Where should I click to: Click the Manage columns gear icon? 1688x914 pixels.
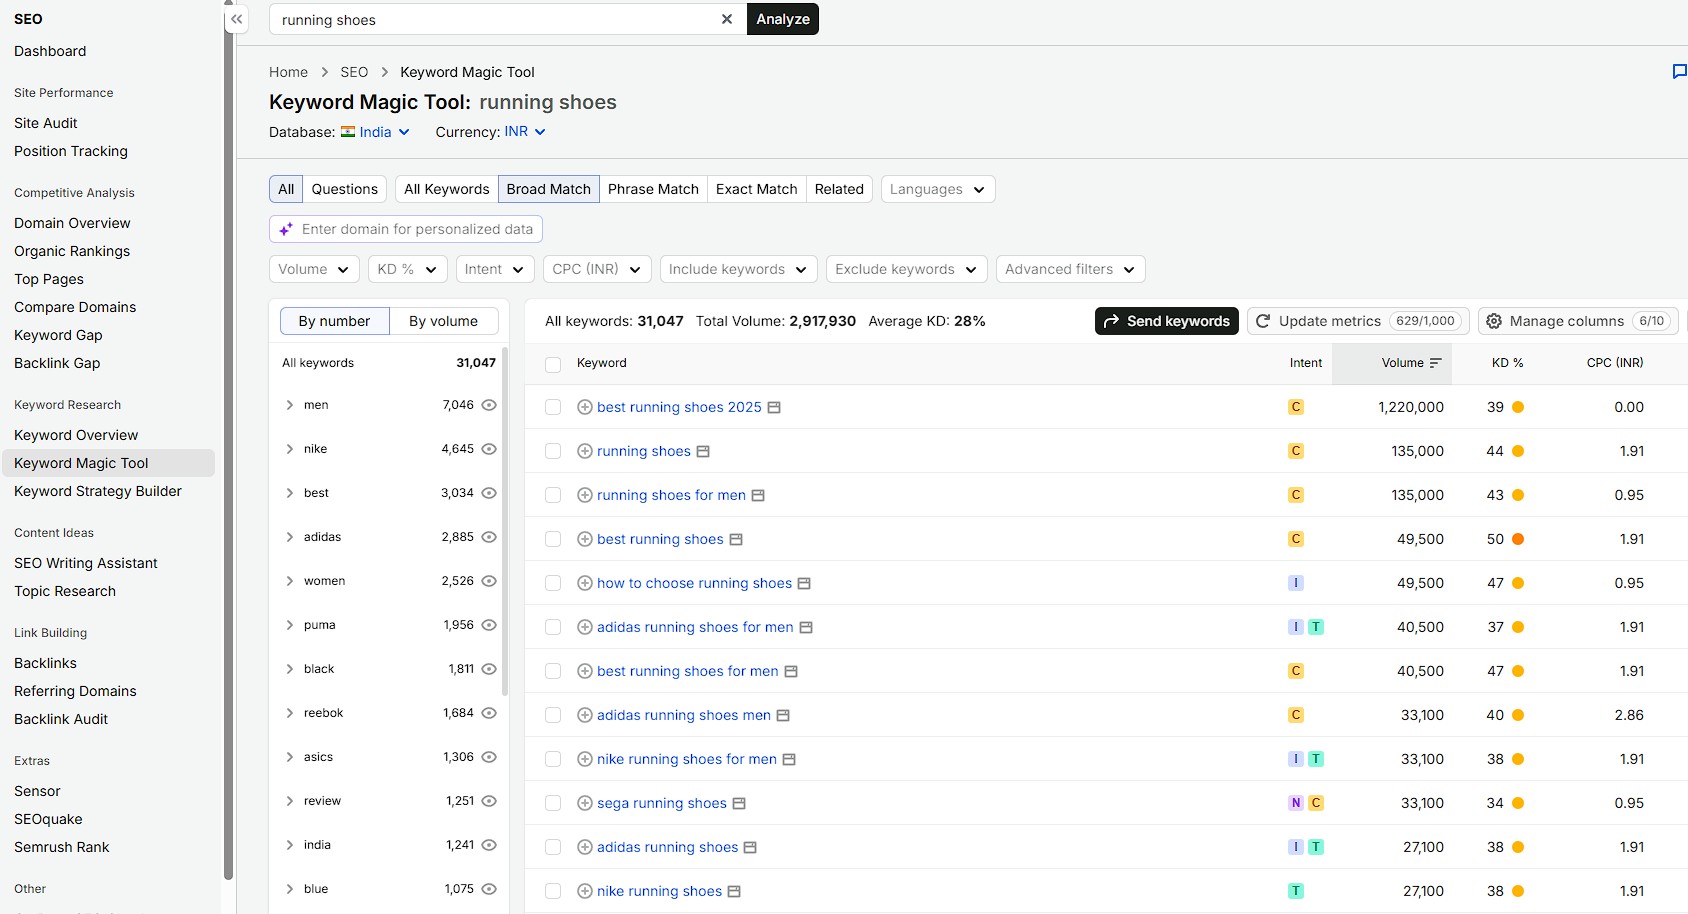click(x=1494, y=321)
